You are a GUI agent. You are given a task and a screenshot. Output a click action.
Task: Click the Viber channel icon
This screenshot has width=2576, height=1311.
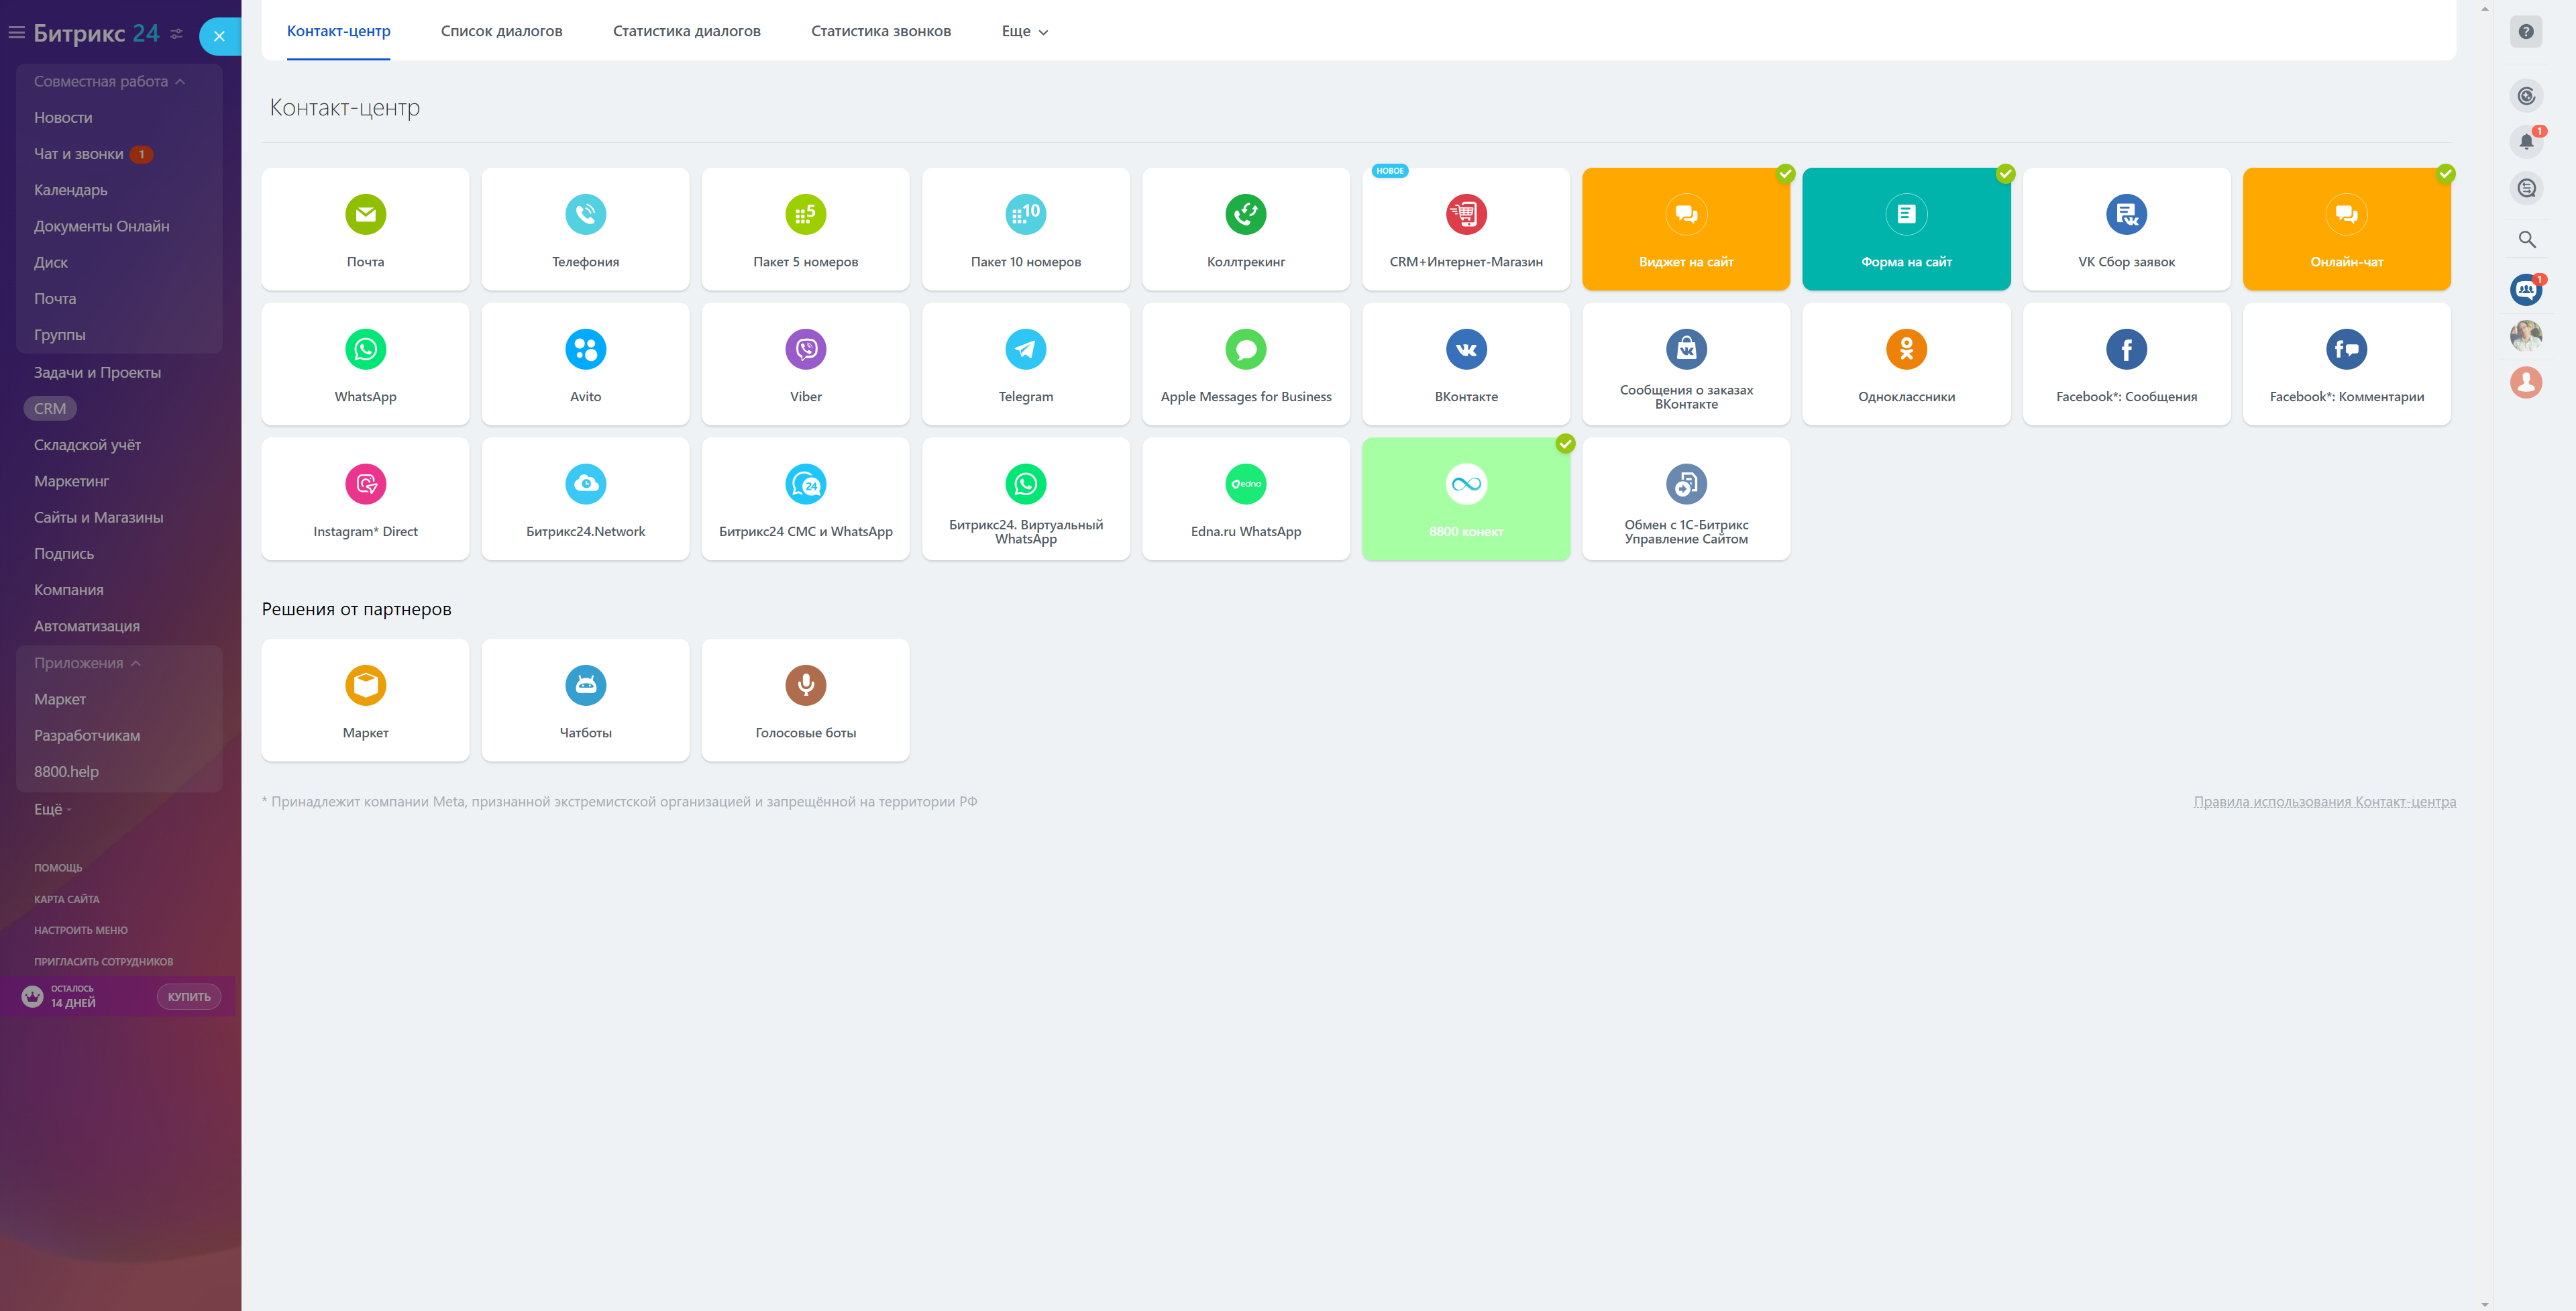(x=805, y=349)
